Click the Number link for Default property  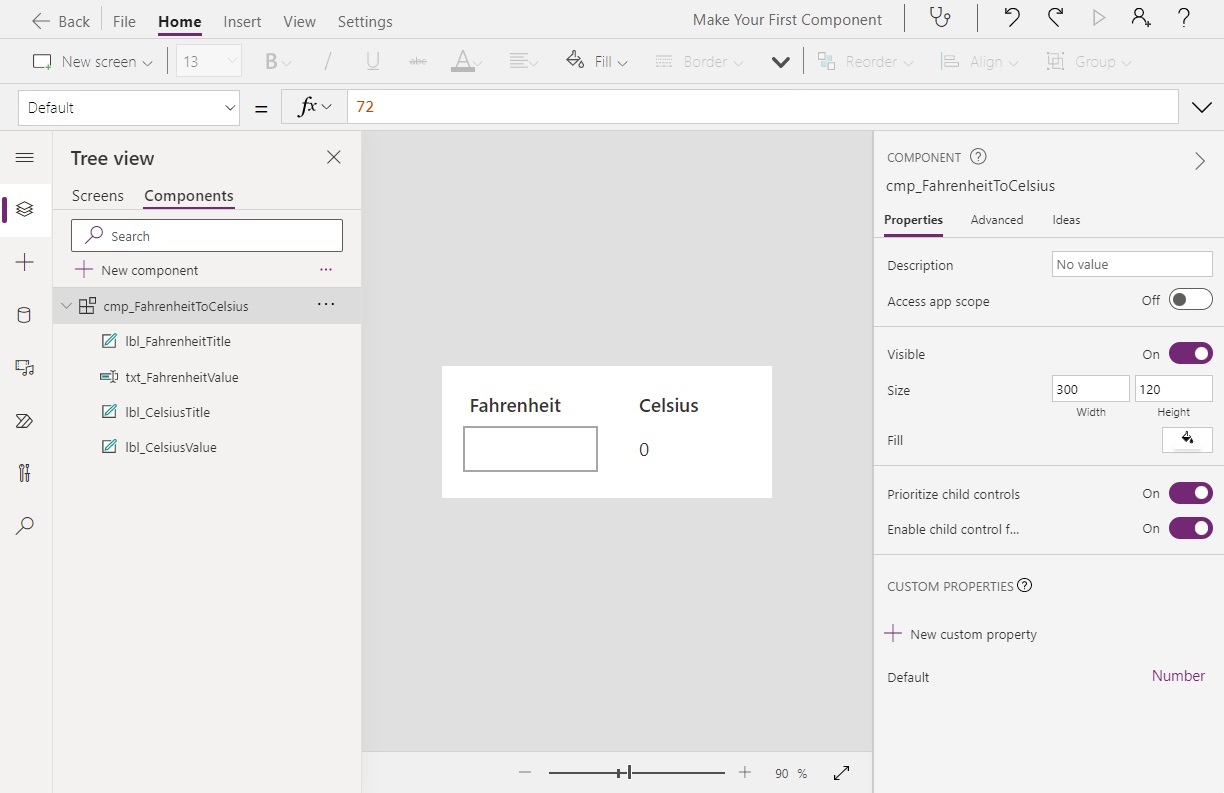[x=1178, y=676]
